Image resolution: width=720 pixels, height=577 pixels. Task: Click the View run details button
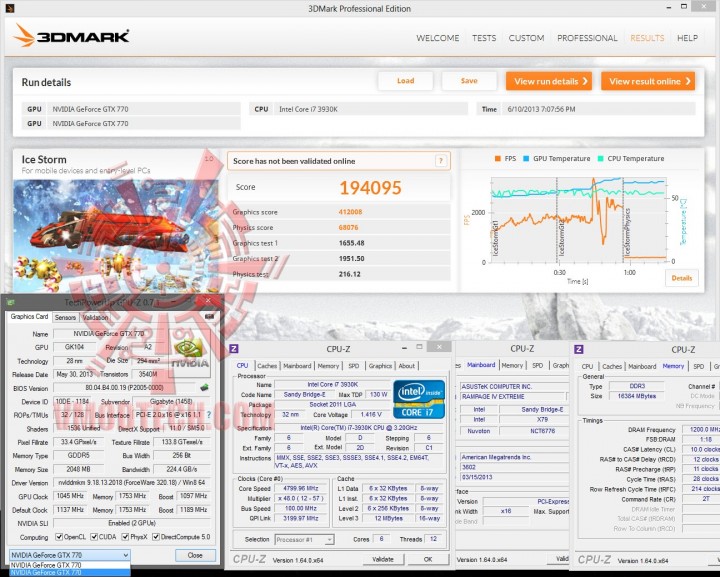(x=549, y=81)
